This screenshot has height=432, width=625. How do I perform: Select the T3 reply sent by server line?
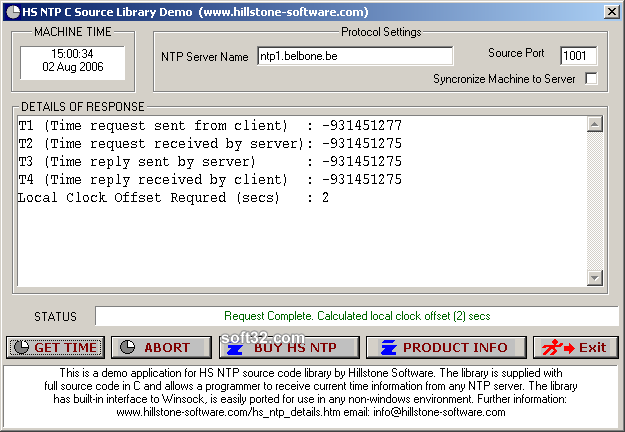pos(210,161)
